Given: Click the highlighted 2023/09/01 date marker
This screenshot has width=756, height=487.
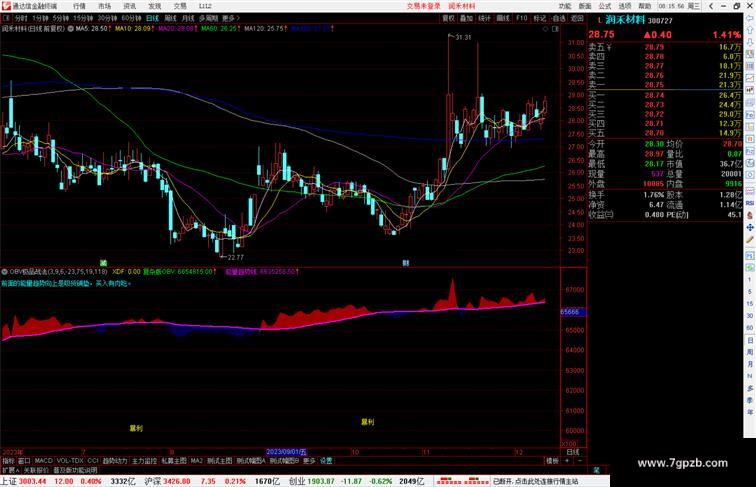Looking at the screenshot, I should click(286, 452).
